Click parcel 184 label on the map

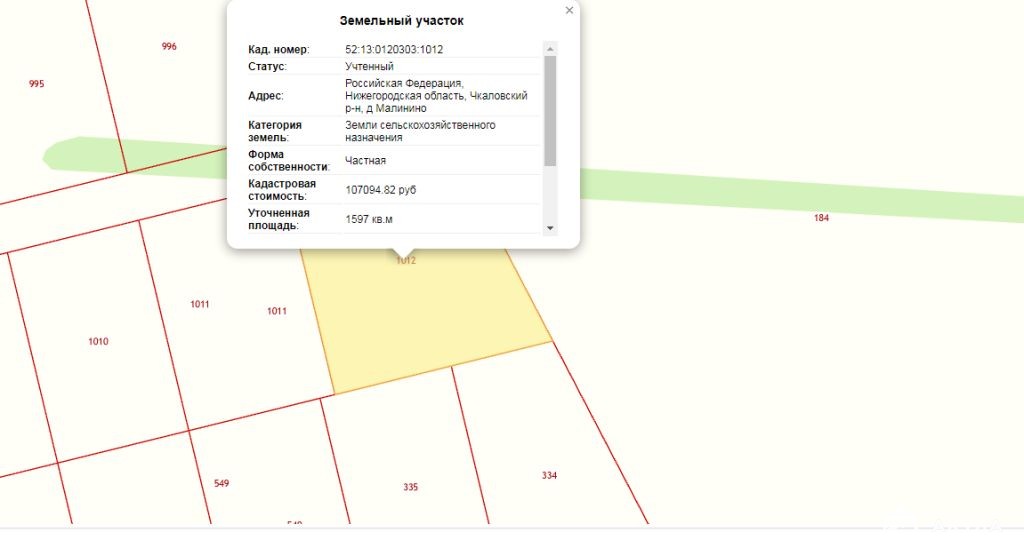pyautogui.click(x=821, y=218)
